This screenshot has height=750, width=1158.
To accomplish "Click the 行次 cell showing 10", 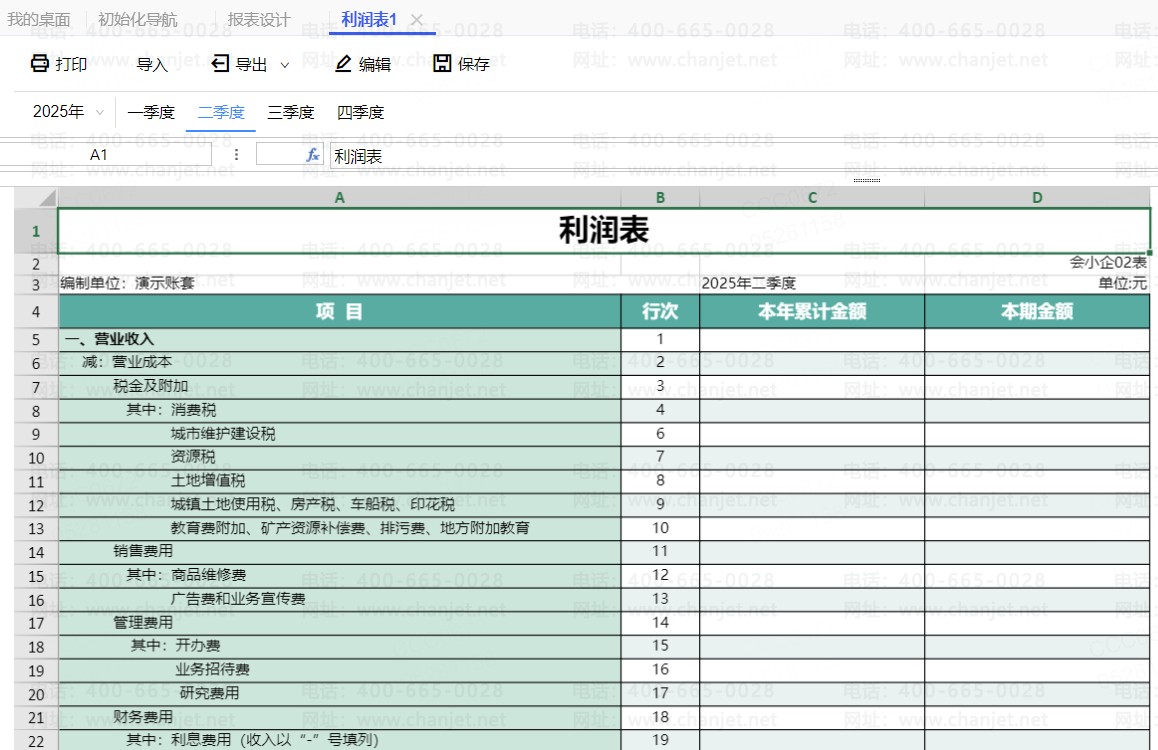I will pos(660,529).
